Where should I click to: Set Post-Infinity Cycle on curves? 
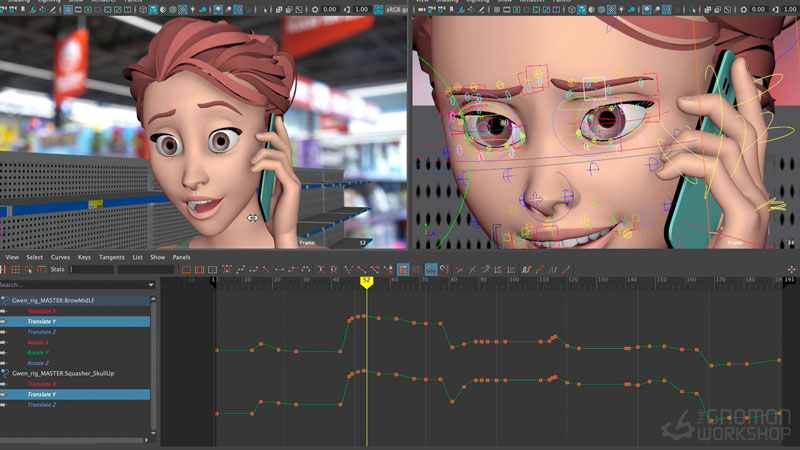tap(553, 269)
